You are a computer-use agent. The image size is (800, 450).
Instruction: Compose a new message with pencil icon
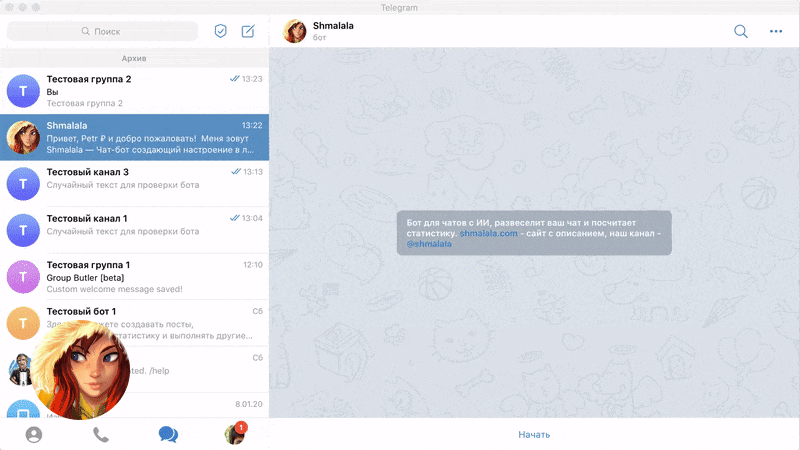click(248, 31)
